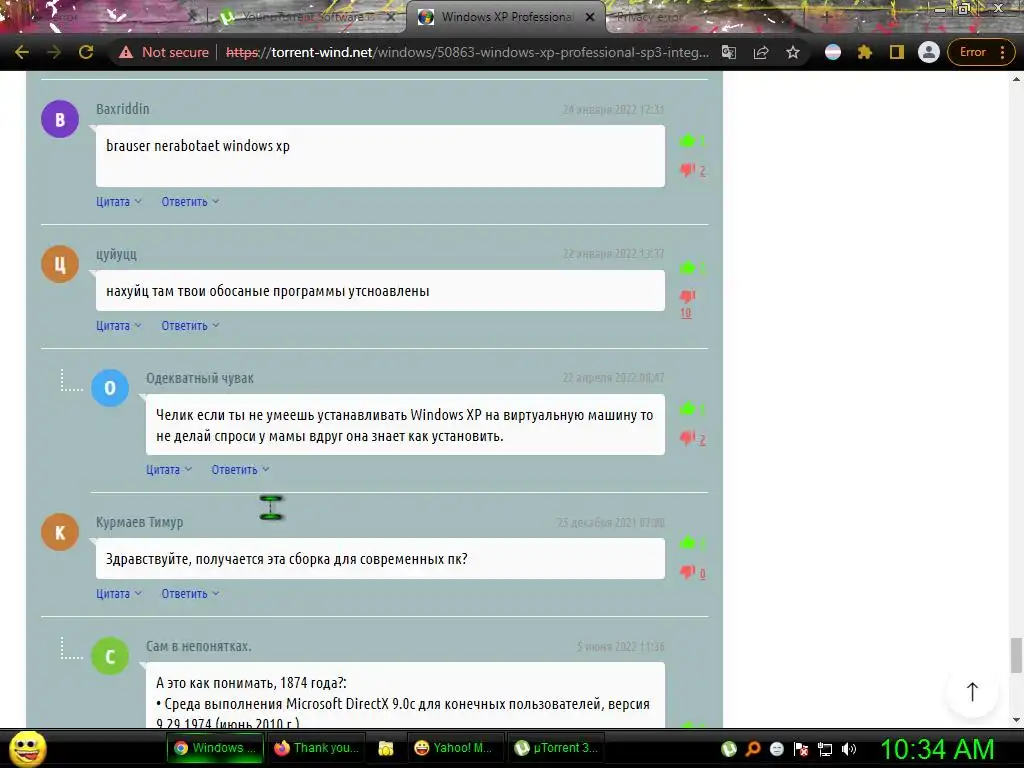Click цуйуцц's orange Ц avatar
1024x768 pixels.
tap(60, 264)
